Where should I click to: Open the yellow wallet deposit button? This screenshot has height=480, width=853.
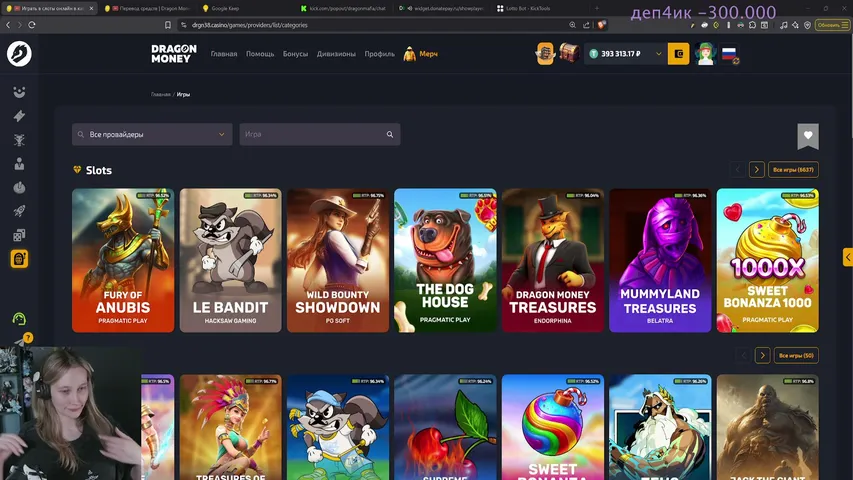tap(678, 54)
